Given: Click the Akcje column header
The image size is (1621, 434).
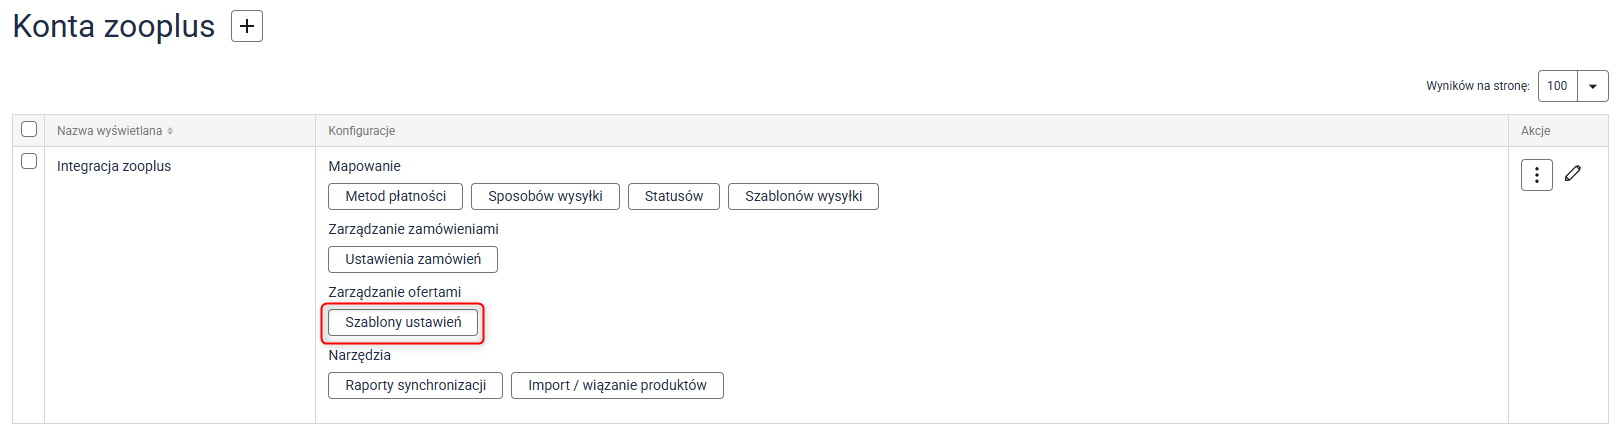Looking at the screenshot, I should [x=1535, y=131].
